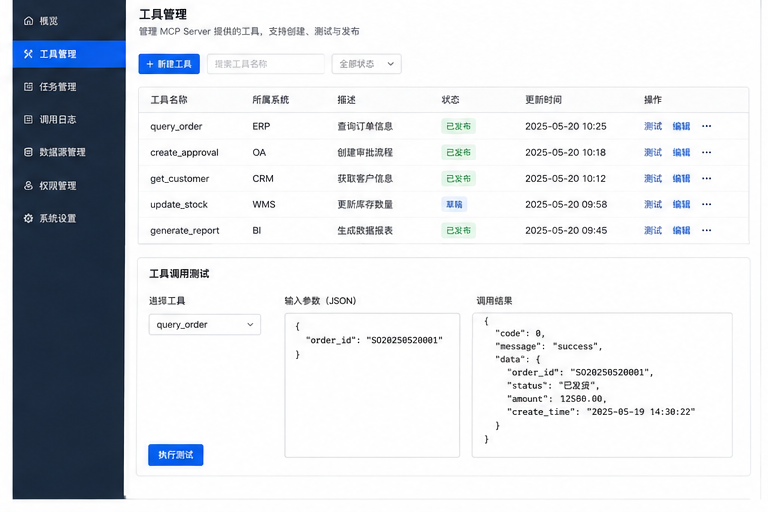Click the 概览 home icon in sidebar
This screenshot has width=768, height=512.
click(28, 21)
